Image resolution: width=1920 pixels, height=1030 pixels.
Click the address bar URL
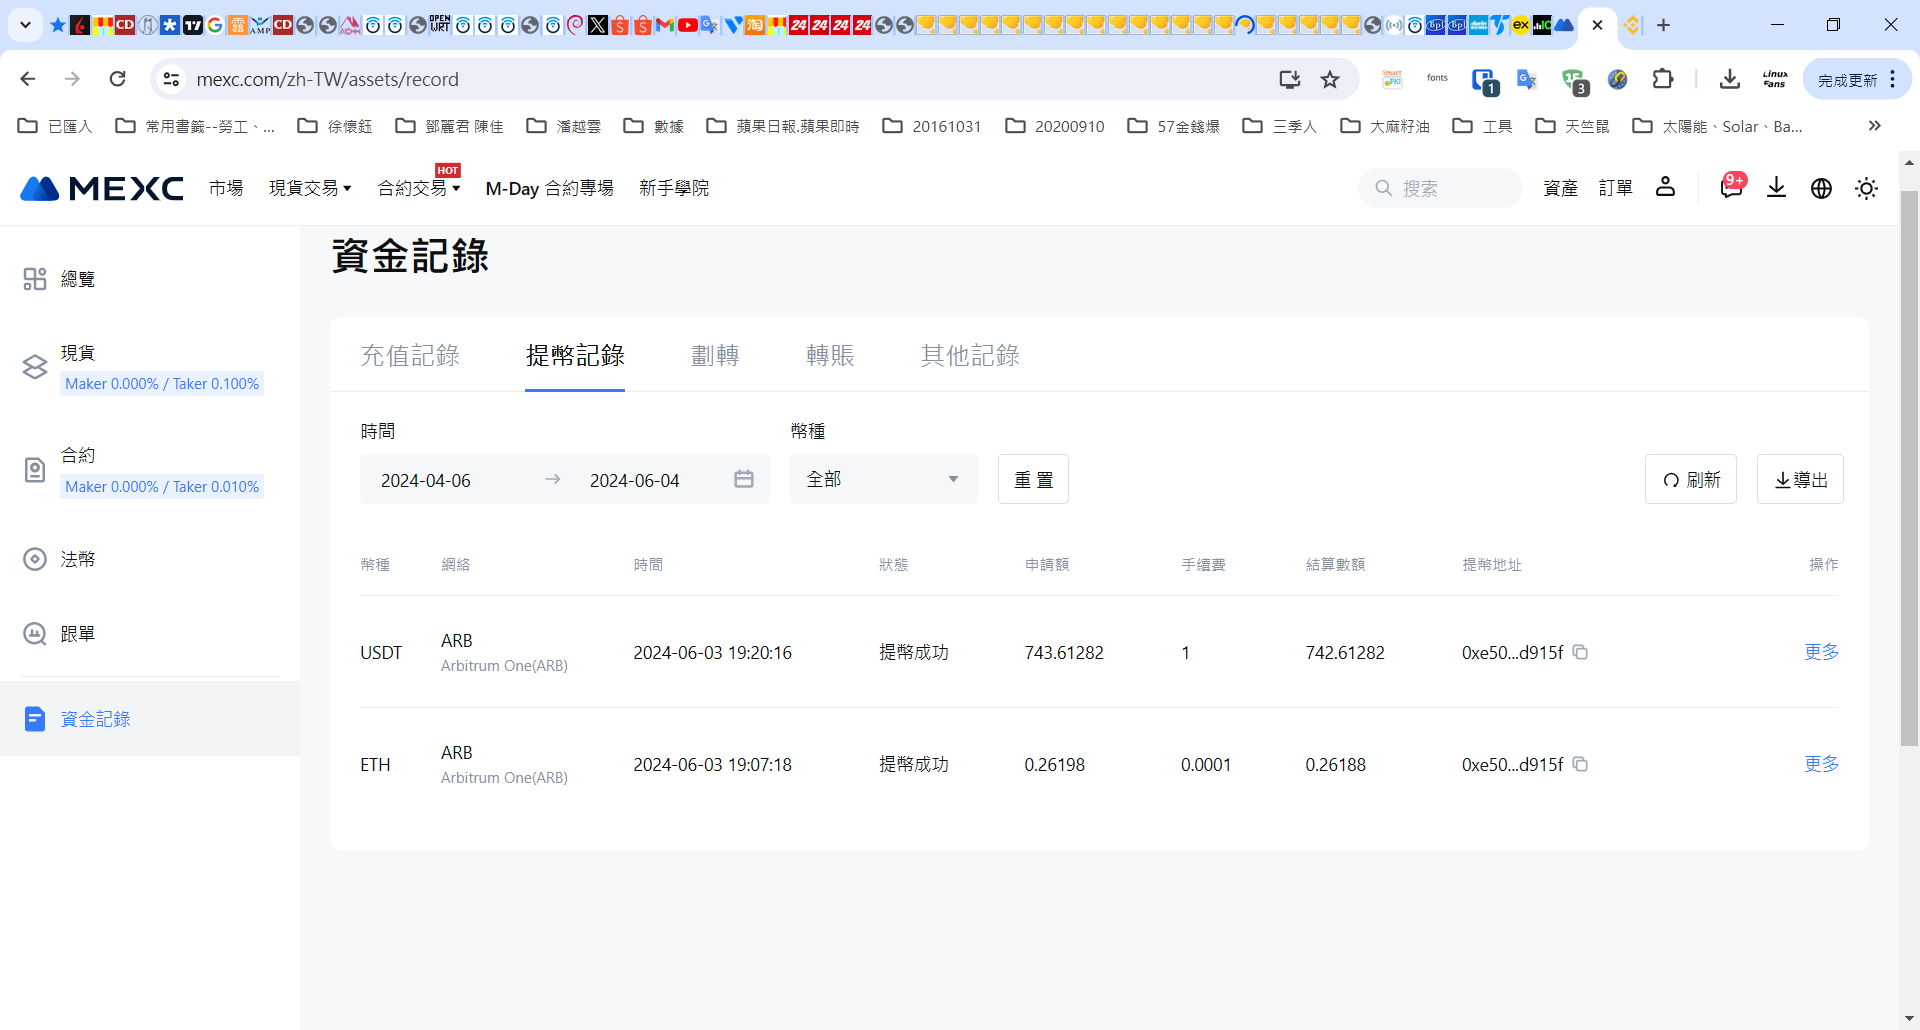click(328, 79)
